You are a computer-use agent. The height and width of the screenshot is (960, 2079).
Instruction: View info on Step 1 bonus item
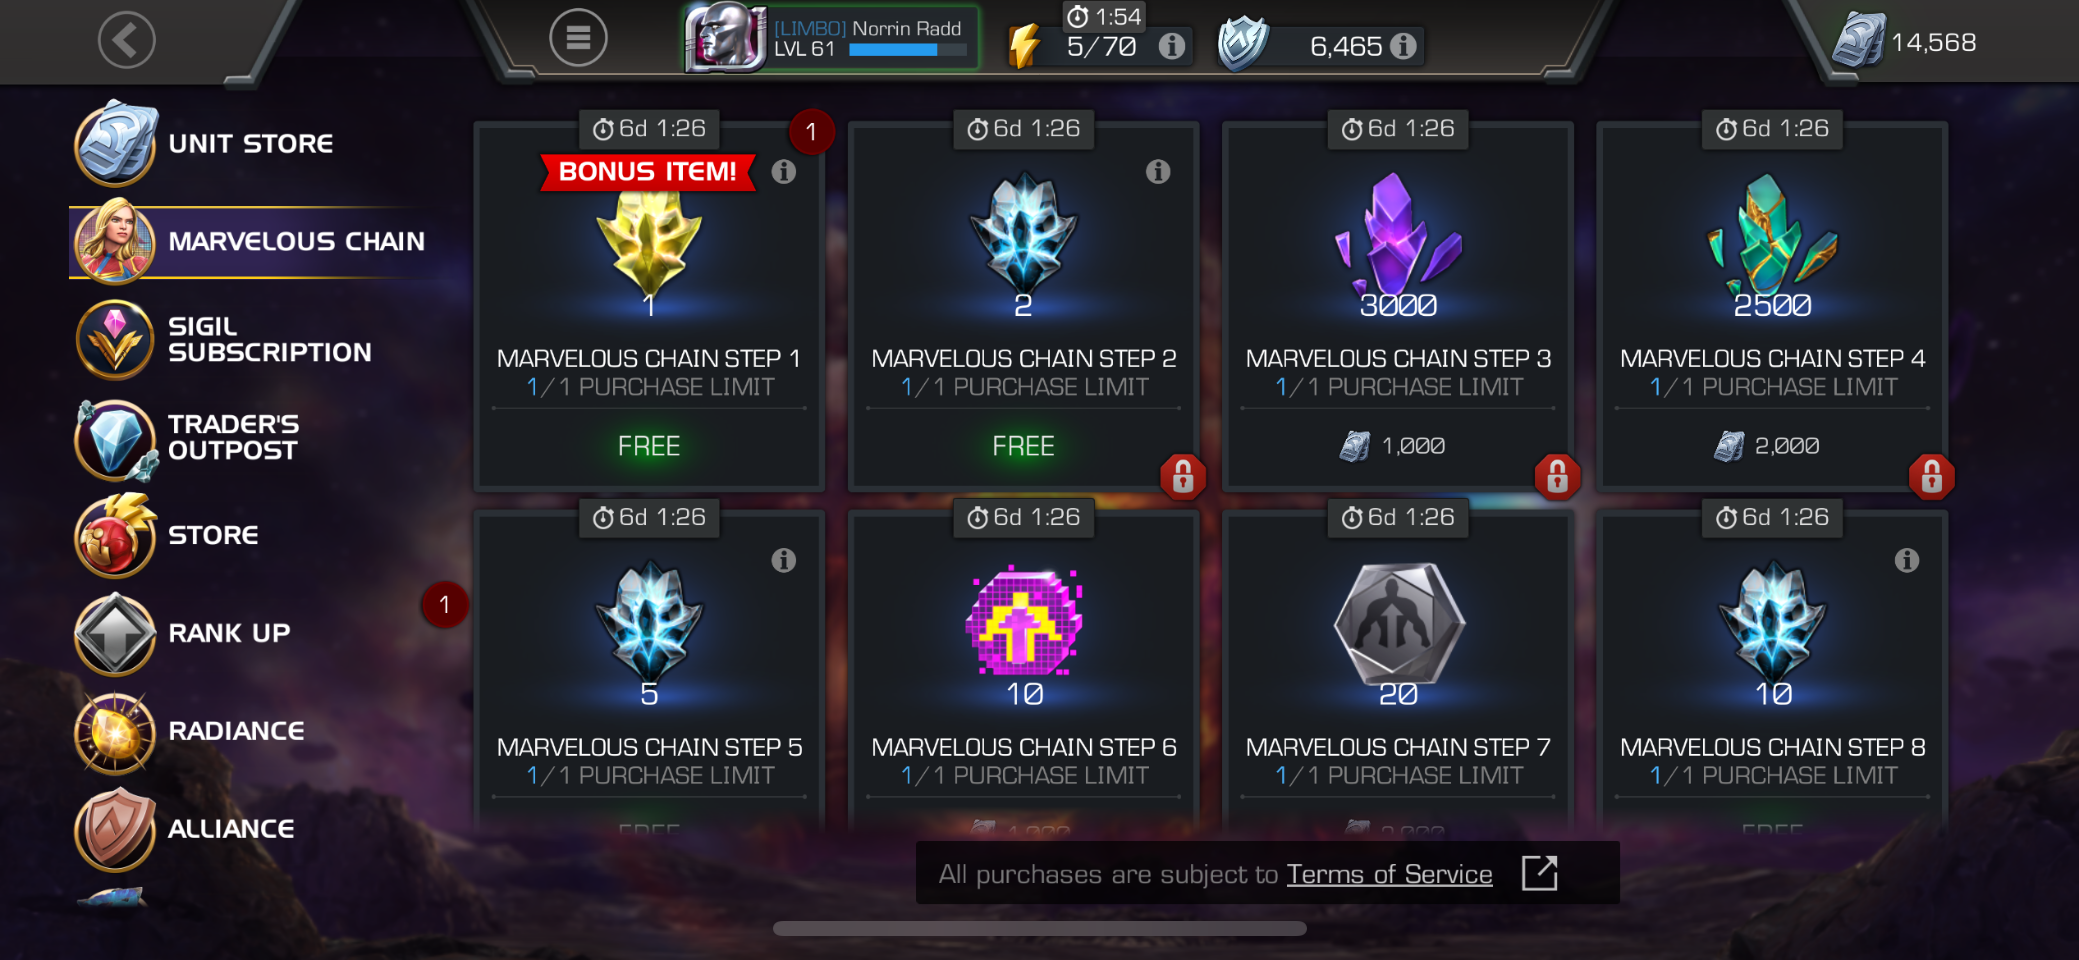point(784,172)
